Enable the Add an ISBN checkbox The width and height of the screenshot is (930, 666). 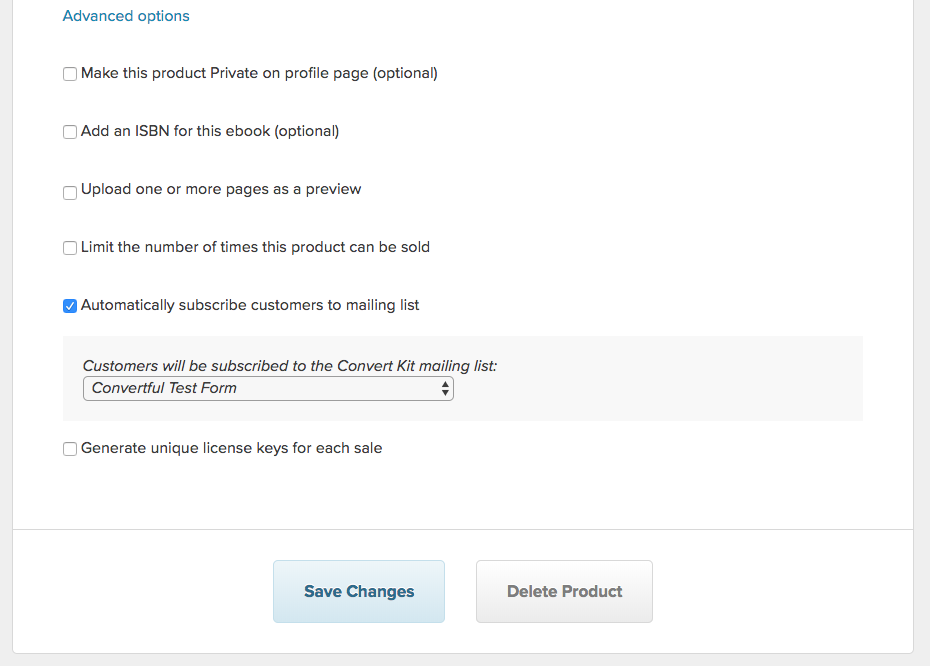point(70,132)
